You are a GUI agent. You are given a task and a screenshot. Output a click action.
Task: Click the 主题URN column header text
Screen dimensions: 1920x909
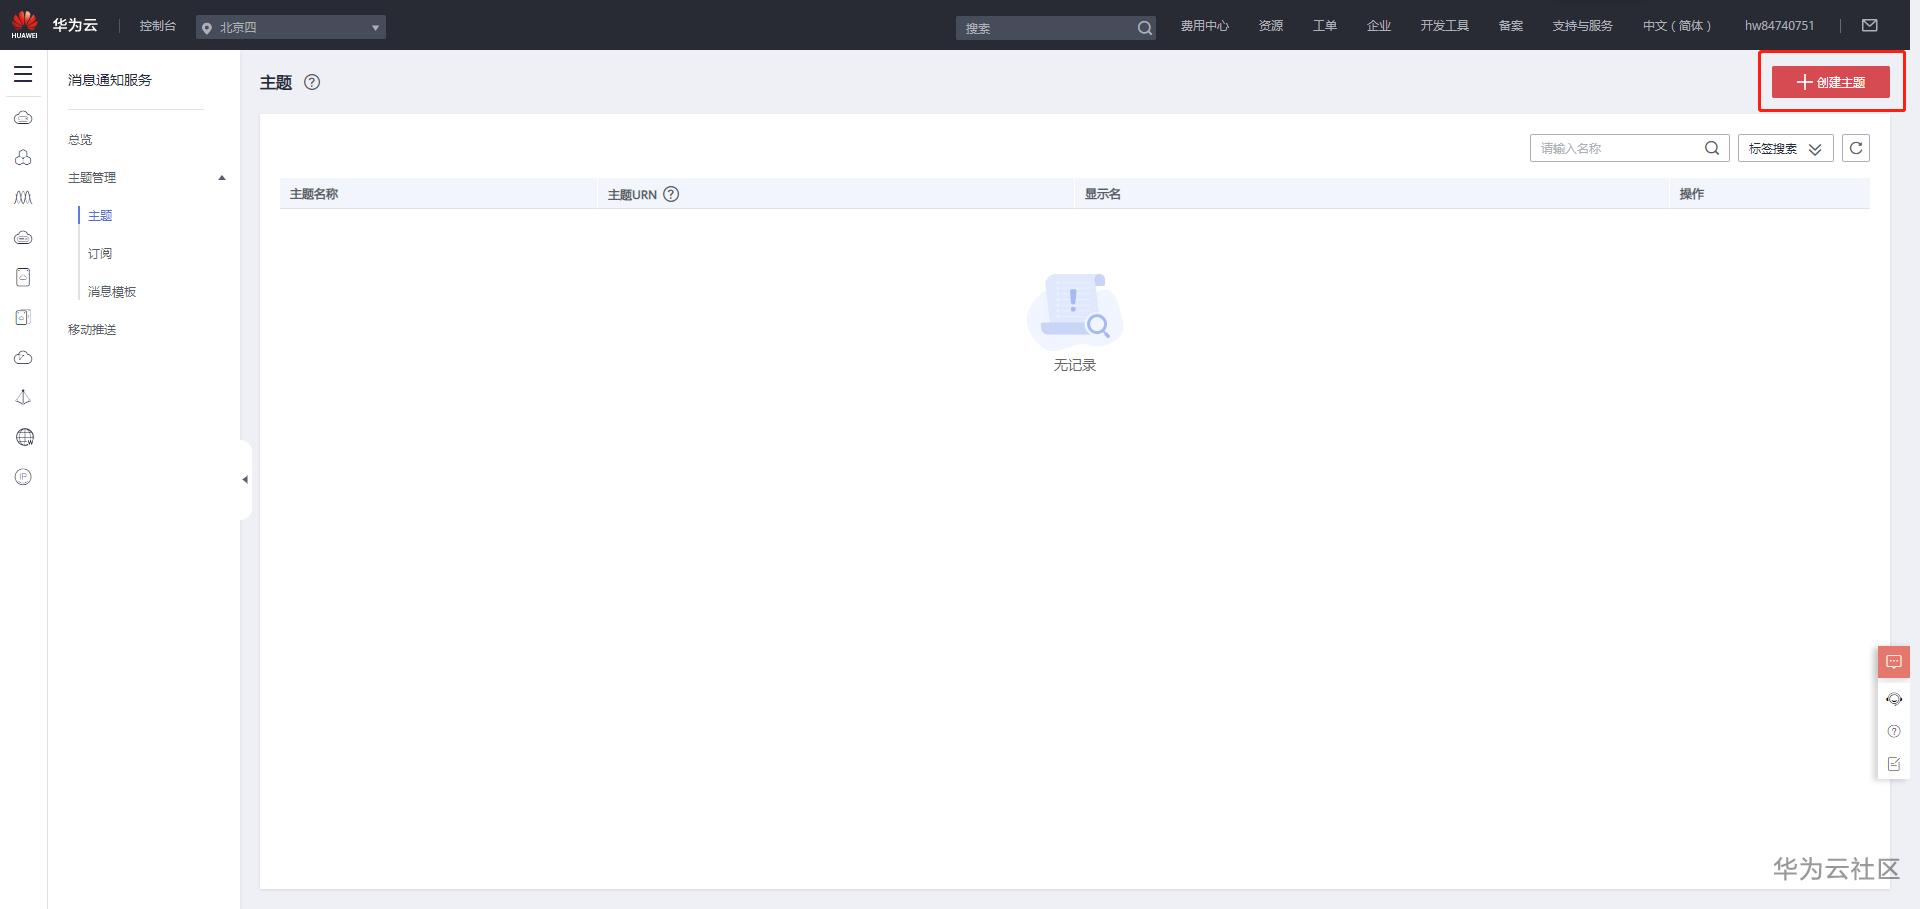coord(632,195)
